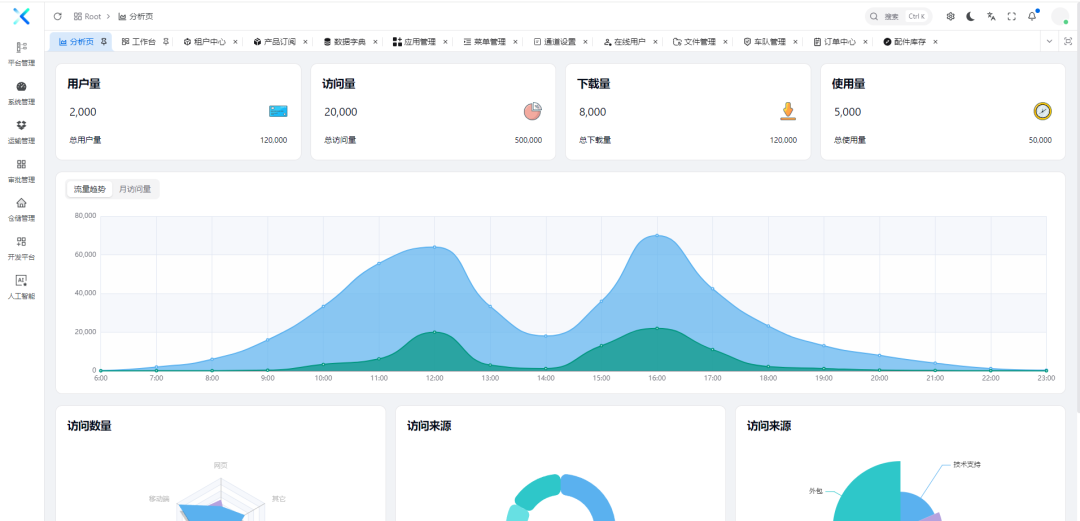Maximize the content area via tab bar icon
Image resolution: width=1080 pixels, height=521 pixels.
[x=1068, y=41]
